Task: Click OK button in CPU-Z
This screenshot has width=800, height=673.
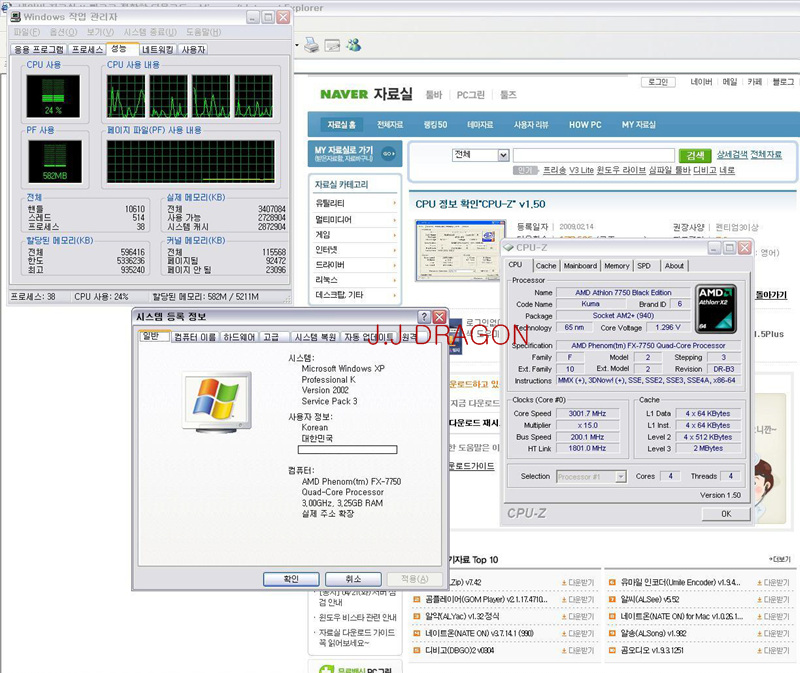Action: pyautogui.click(x=726, y=514)
